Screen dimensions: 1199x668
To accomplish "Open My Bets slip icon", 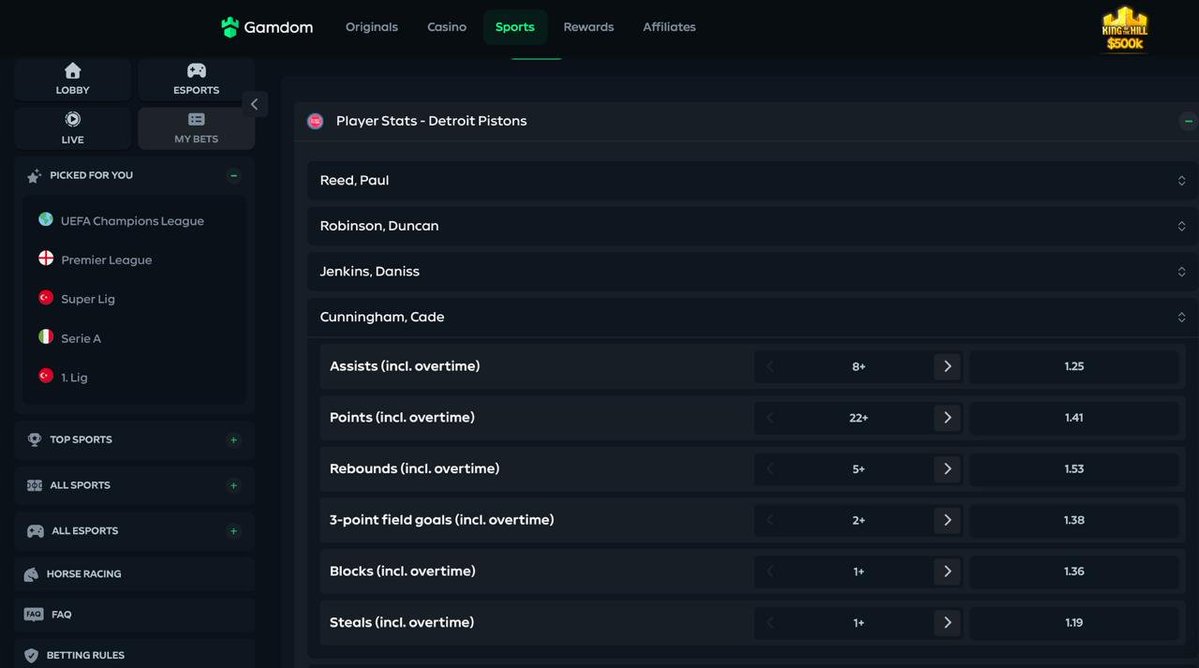I will 197,119.
